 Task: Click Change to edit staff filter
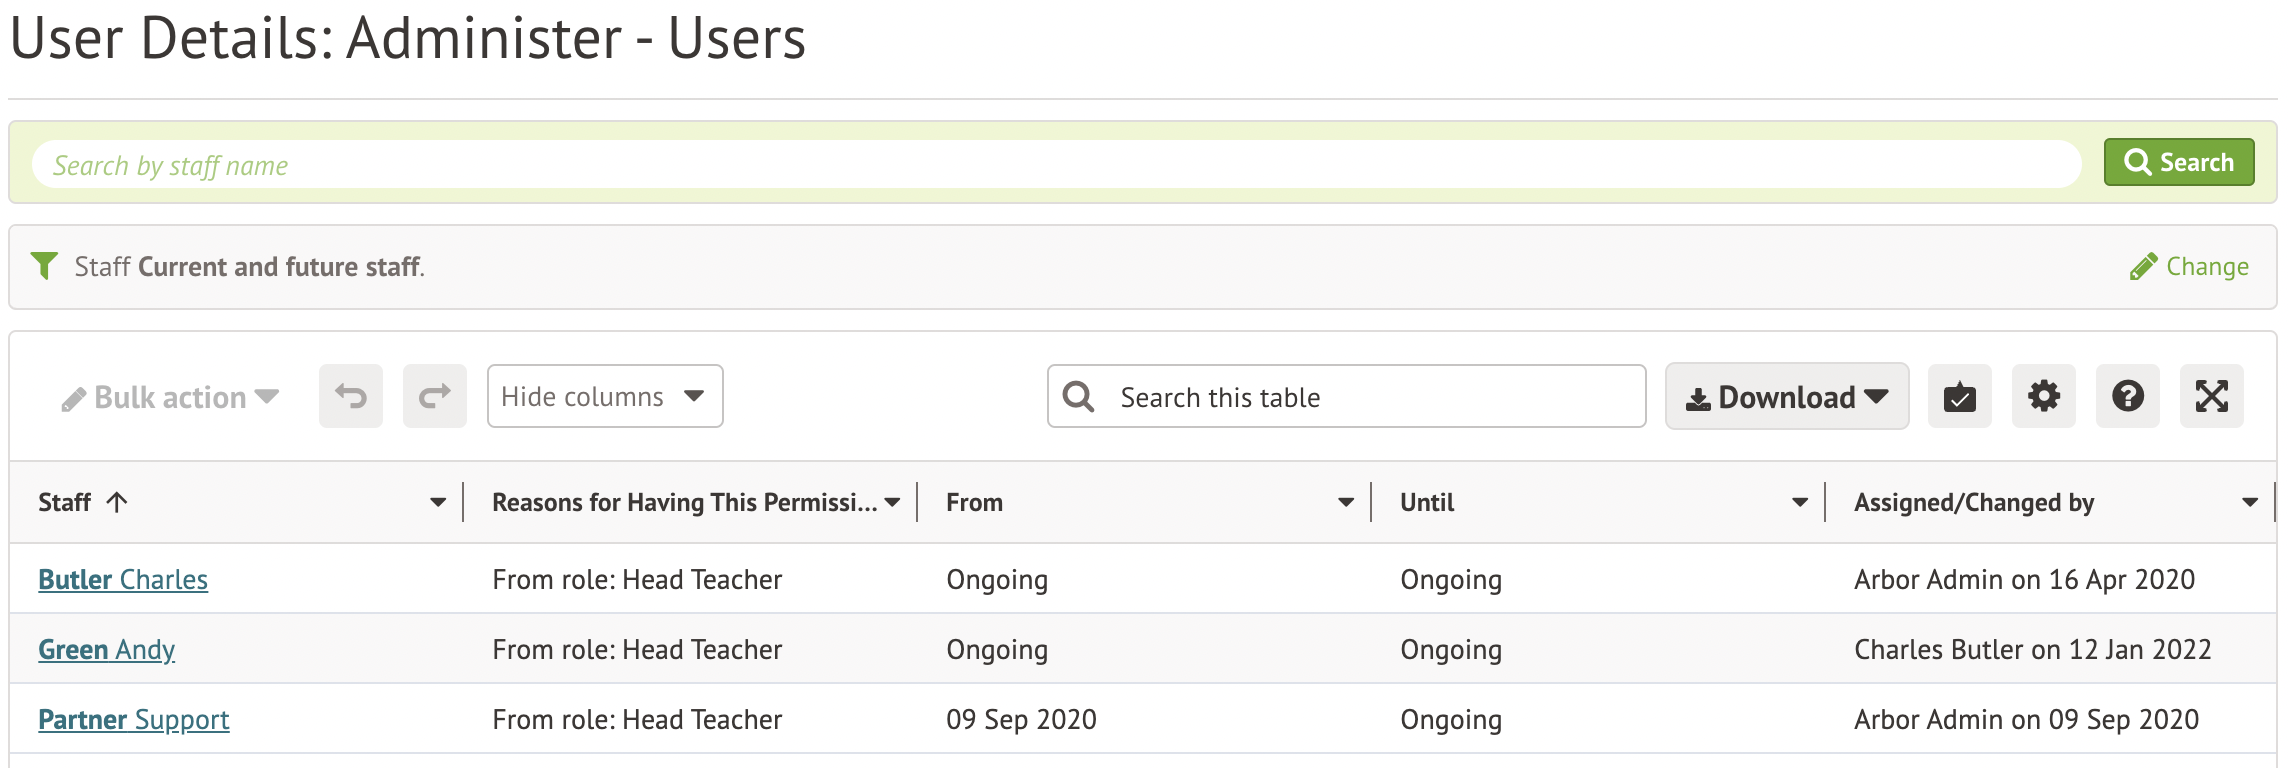pyautogui.click(x=2190, y=267)
